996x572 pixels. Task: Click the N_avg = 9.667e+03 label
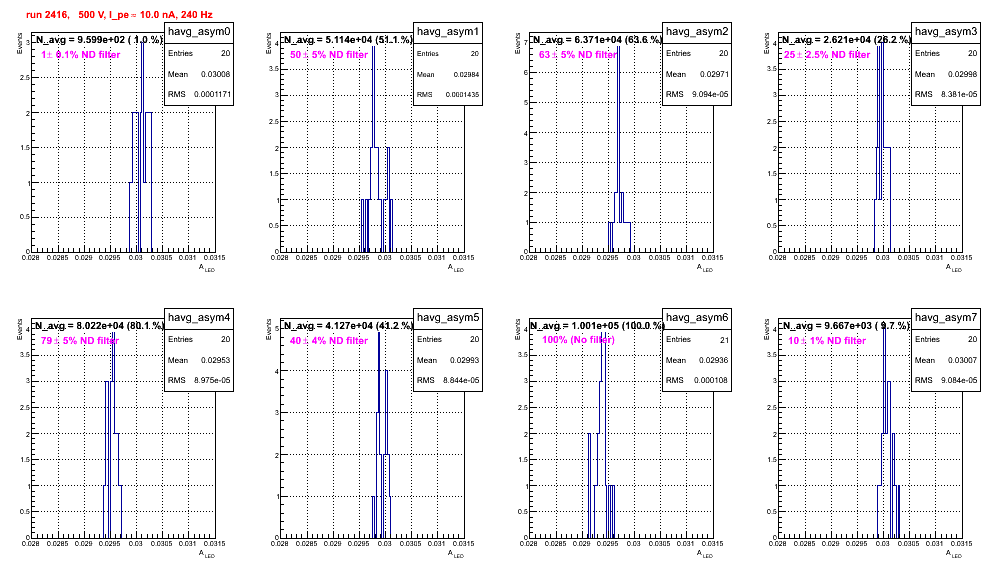tap(845, 325)
